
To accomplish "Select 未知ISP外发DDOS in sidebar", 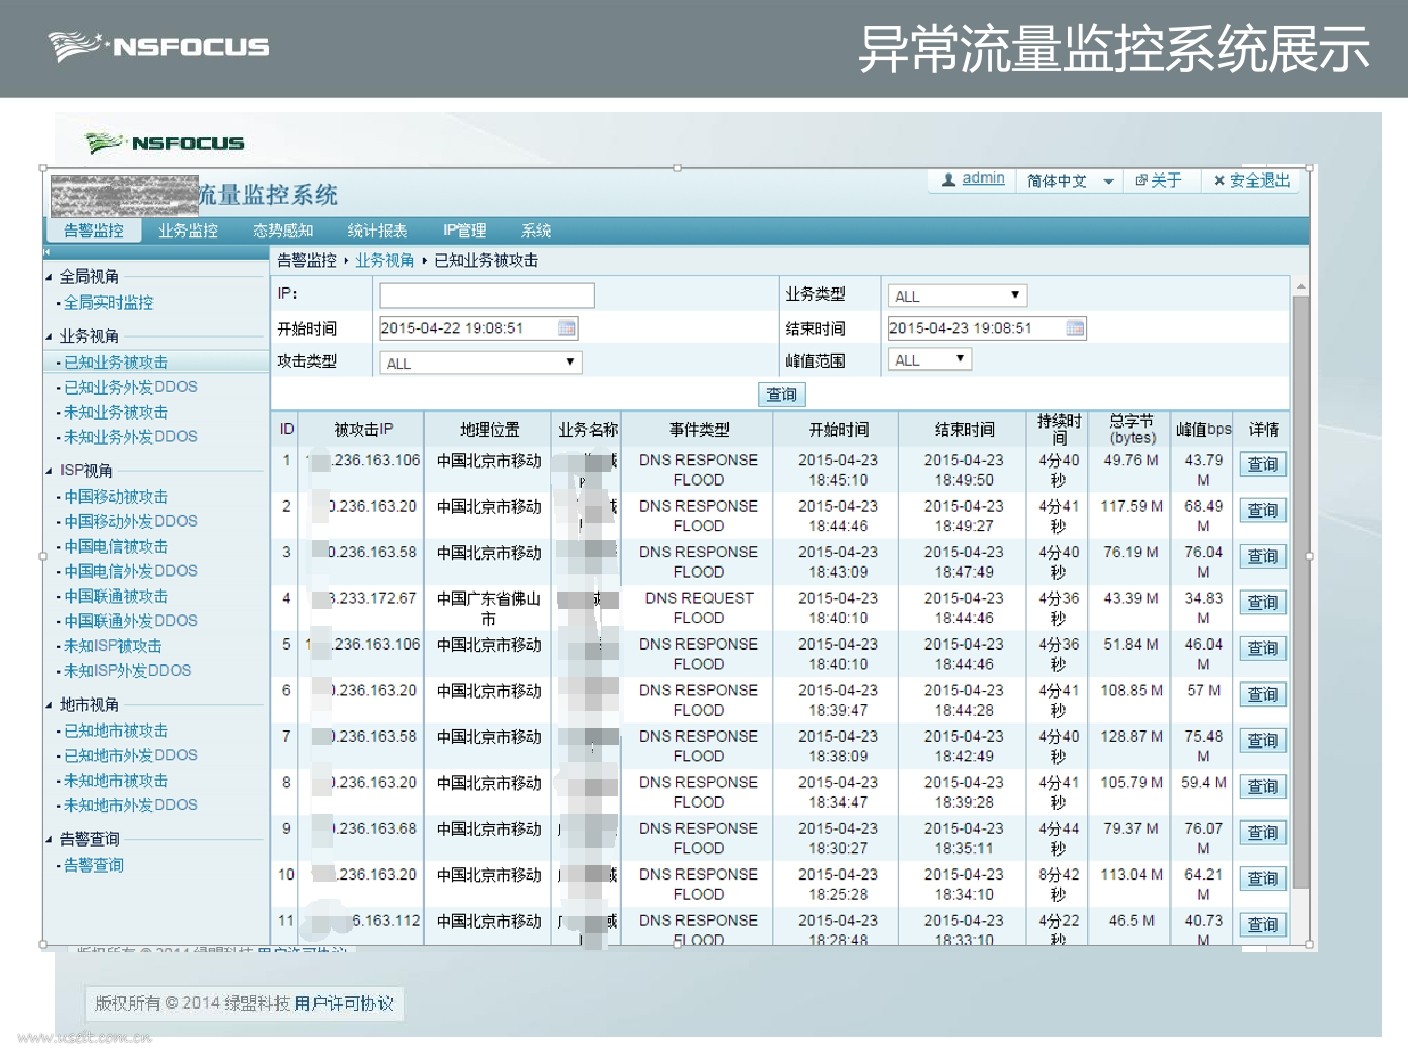I will point(127,670).
